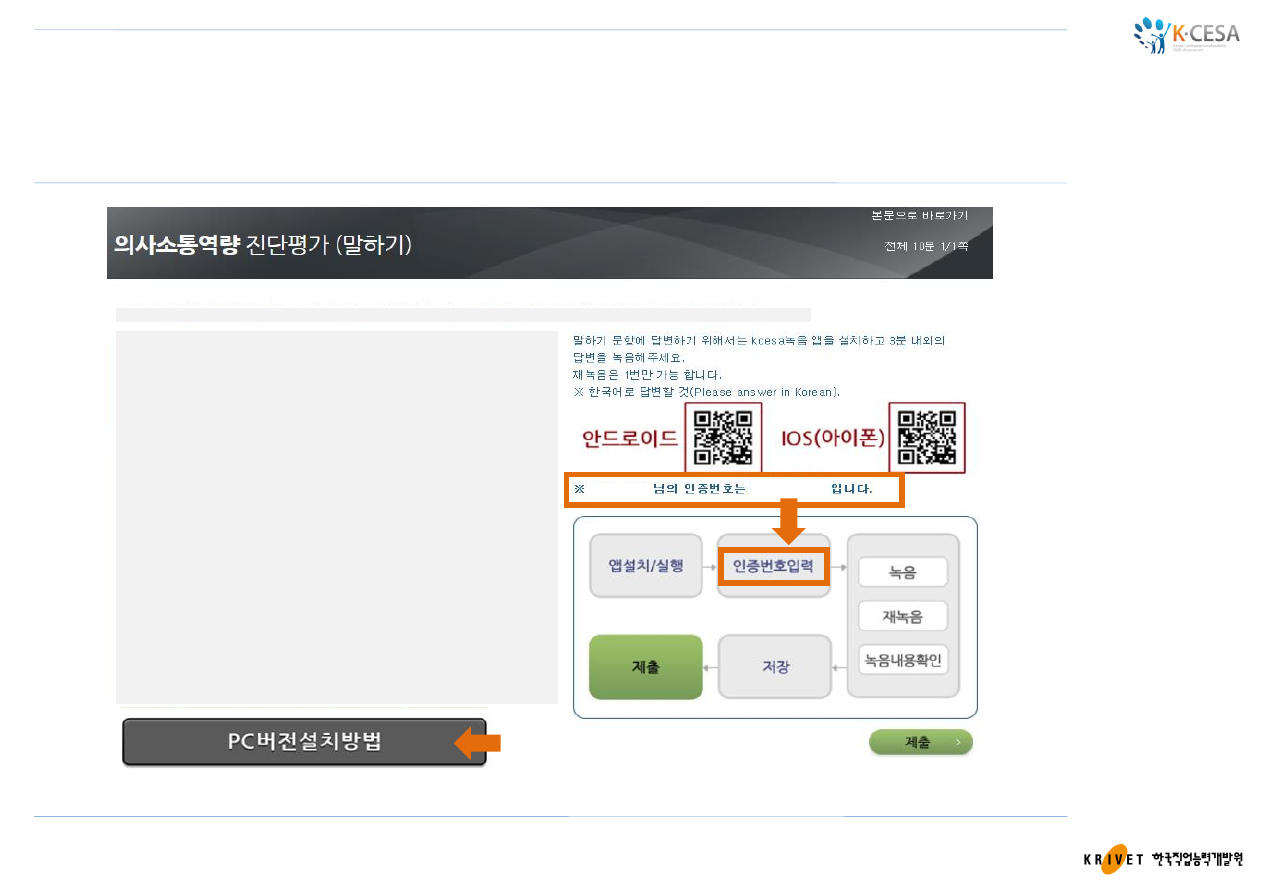The width and height of the screenshot is (1263, 893).
Task: Click the IOS(아이폰) red text label
Action: click(x=833, y=438)
